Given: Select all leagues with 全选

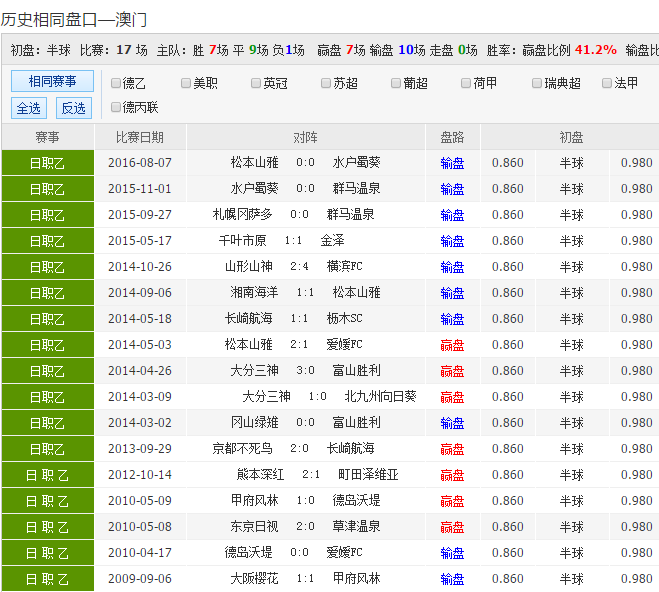Looking at the screenshot, I should [x=29, y=108].
